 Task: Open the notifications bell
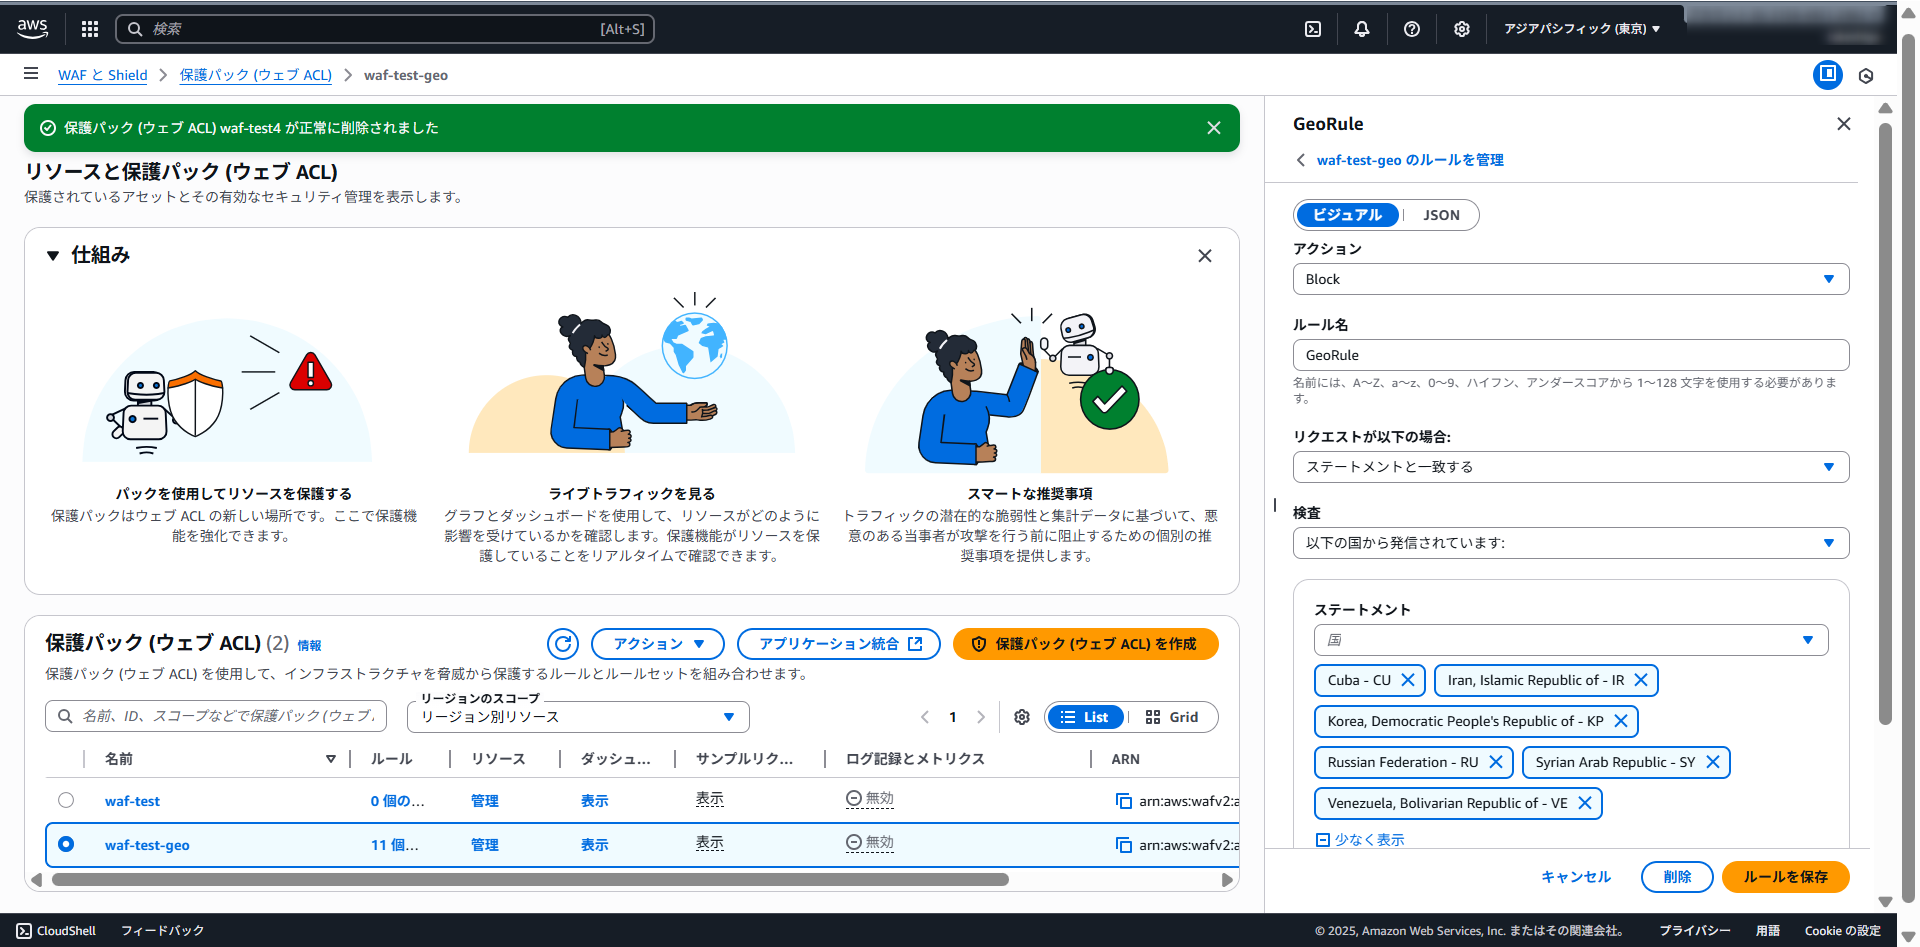click(x=1362, y=29)
